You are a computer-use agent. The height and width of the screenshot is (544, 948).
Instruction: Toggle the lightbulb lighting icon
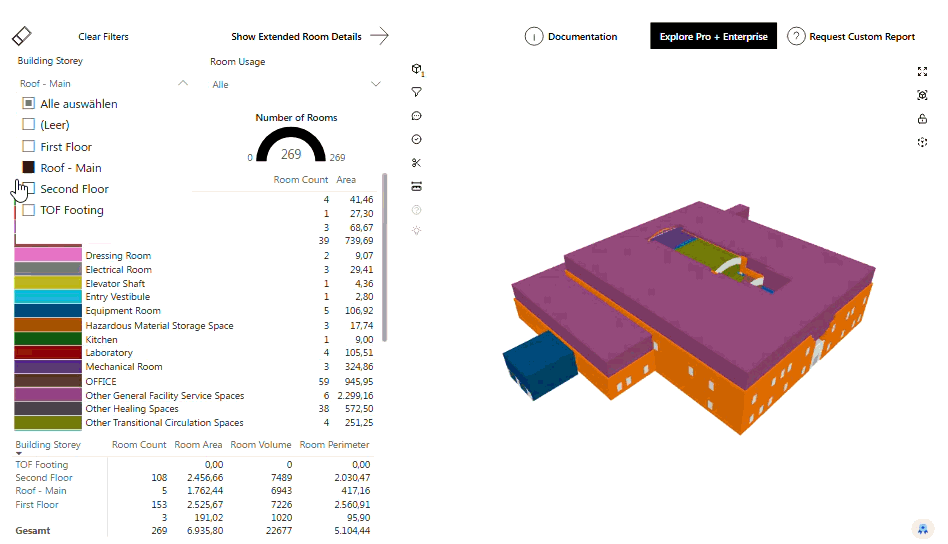[x=417, y=230]
